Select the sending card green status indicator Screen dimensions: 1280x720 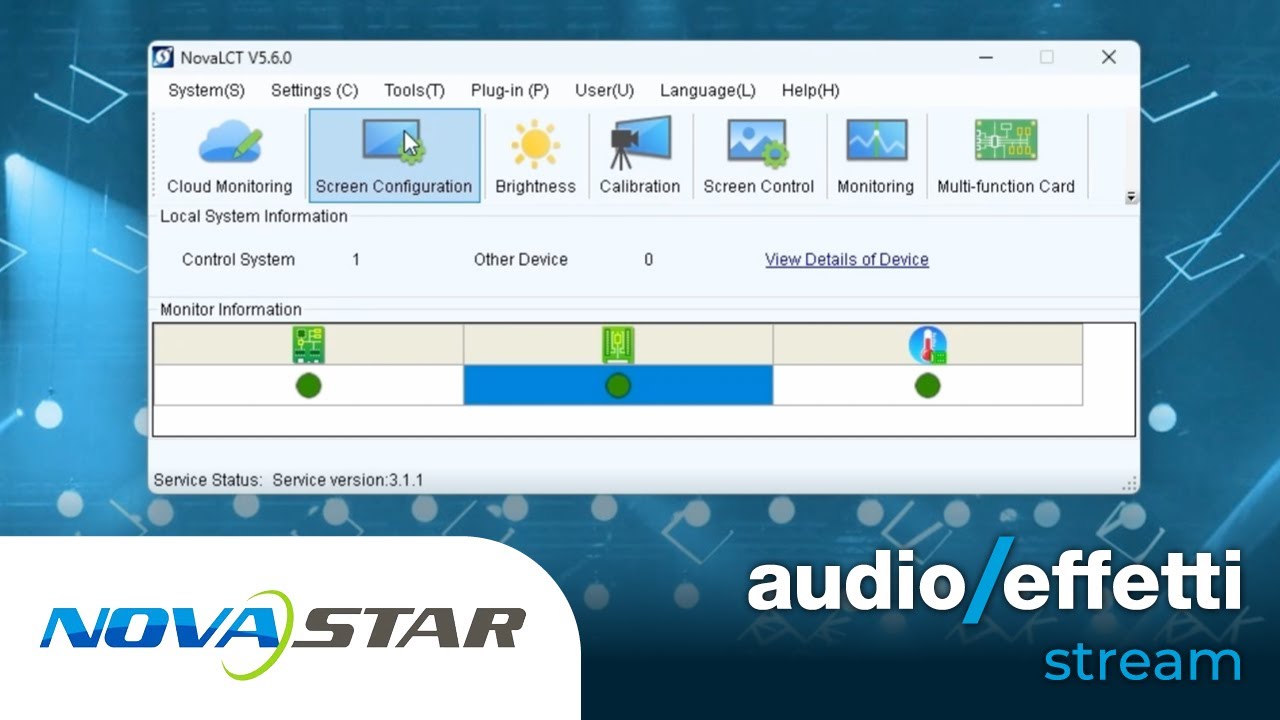coord(308,385)
